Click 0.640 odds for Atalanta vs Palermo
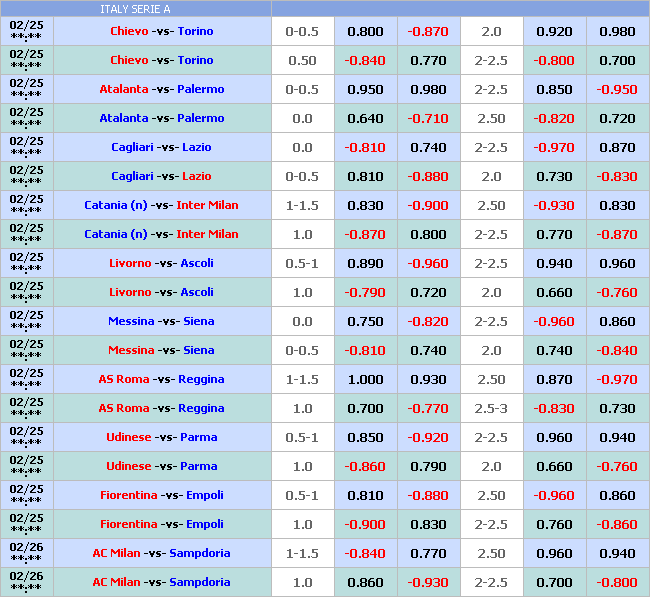Screen dimensions: 650x597 tap(365, 118)
